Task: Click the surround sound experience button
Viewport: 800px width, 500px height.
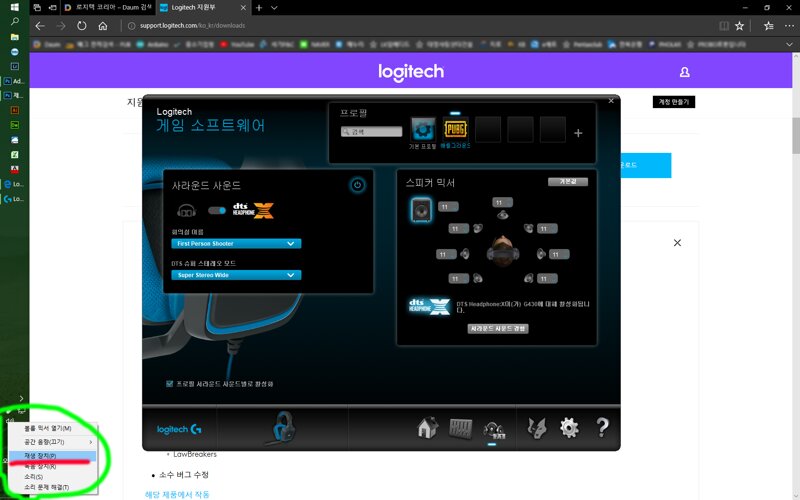Action: 497,329
